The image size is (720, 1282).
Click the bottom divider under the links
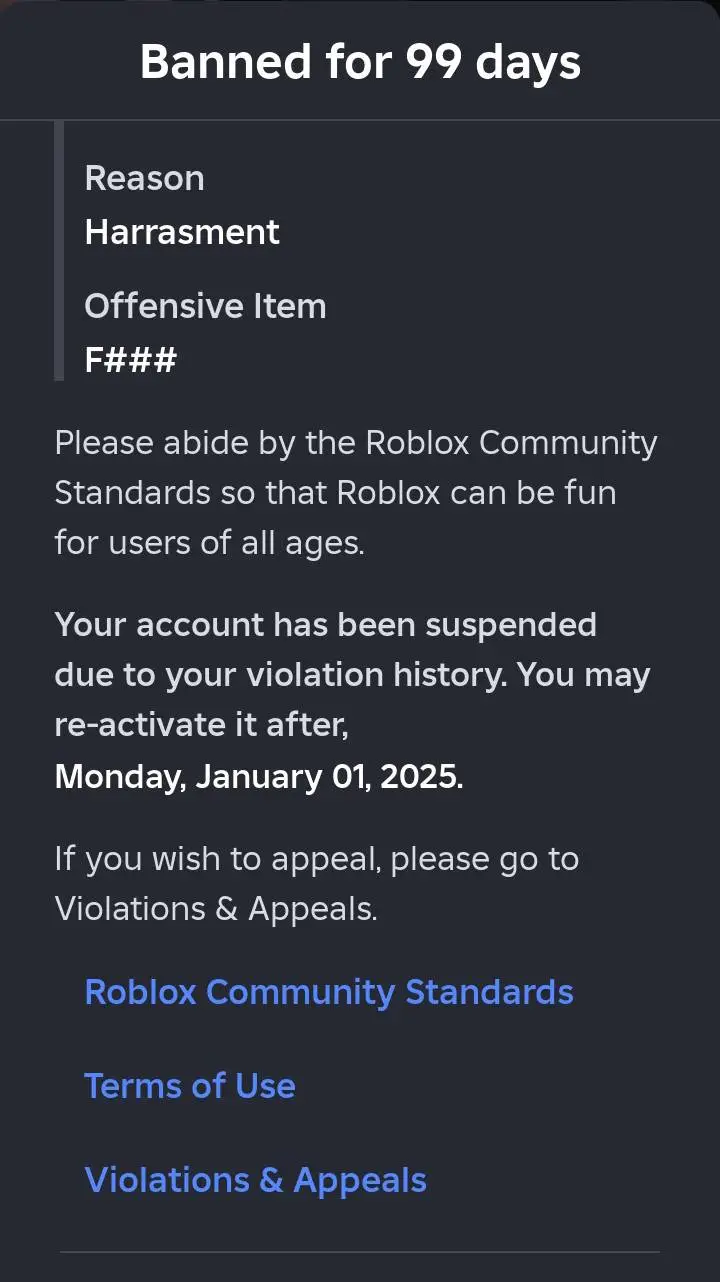click(x=360, y=1251)
